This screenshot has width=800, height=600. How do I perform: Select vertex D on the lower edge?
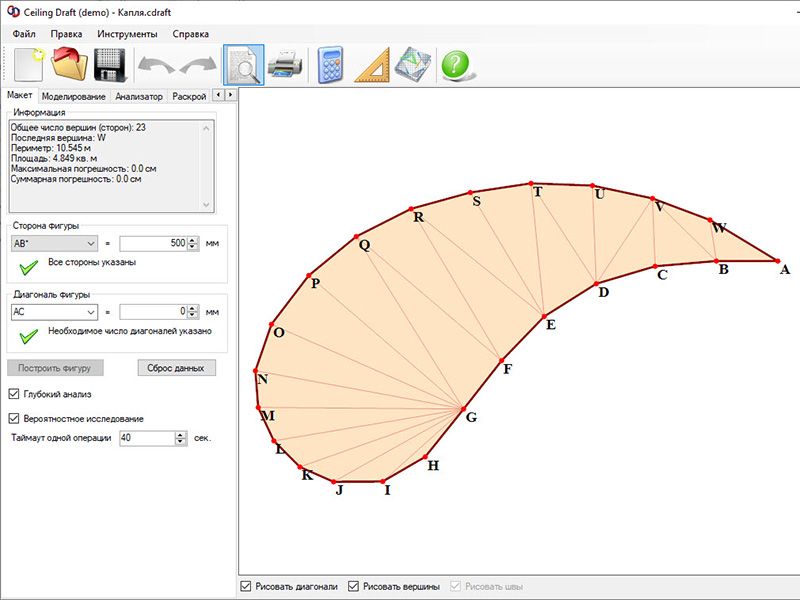pos(596,283)
